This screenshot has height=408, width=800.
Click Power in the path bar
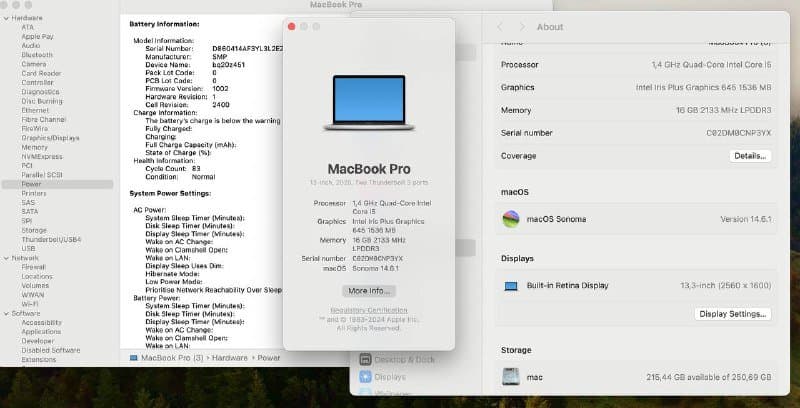[x=268, y=358]
